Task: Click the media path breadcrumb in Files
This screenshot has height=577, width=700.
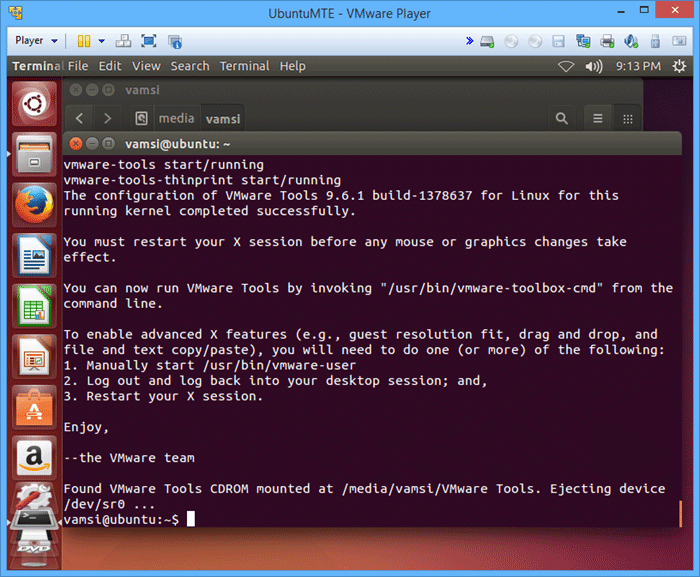Action: pyautogui.click(x=176, y=118)
